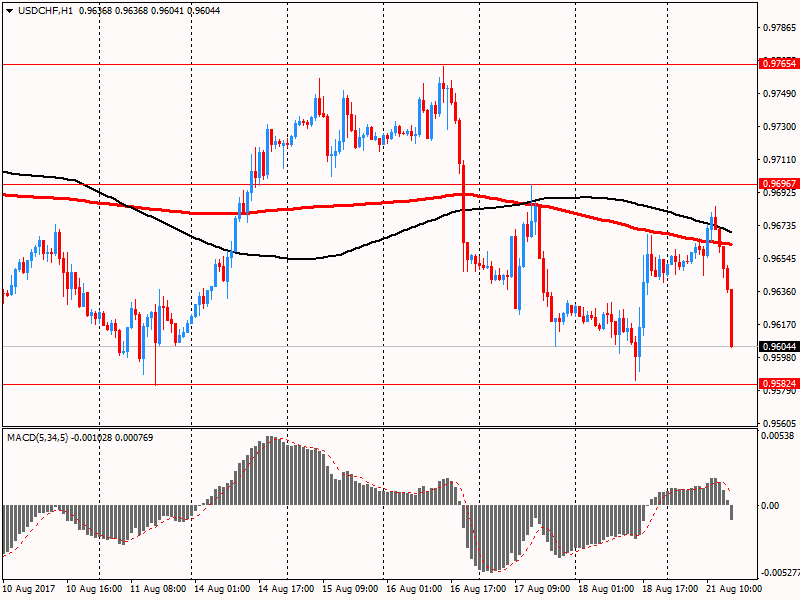Select the 0.95605 price scale value
The image size is (800, 600).
pos(779,423)
